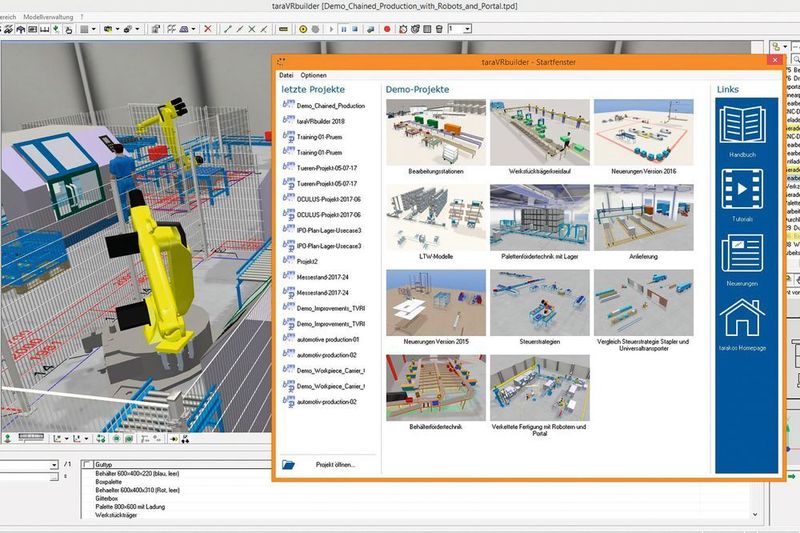Expand the arrow beside the blue trapezoid icon

point(193,29)
